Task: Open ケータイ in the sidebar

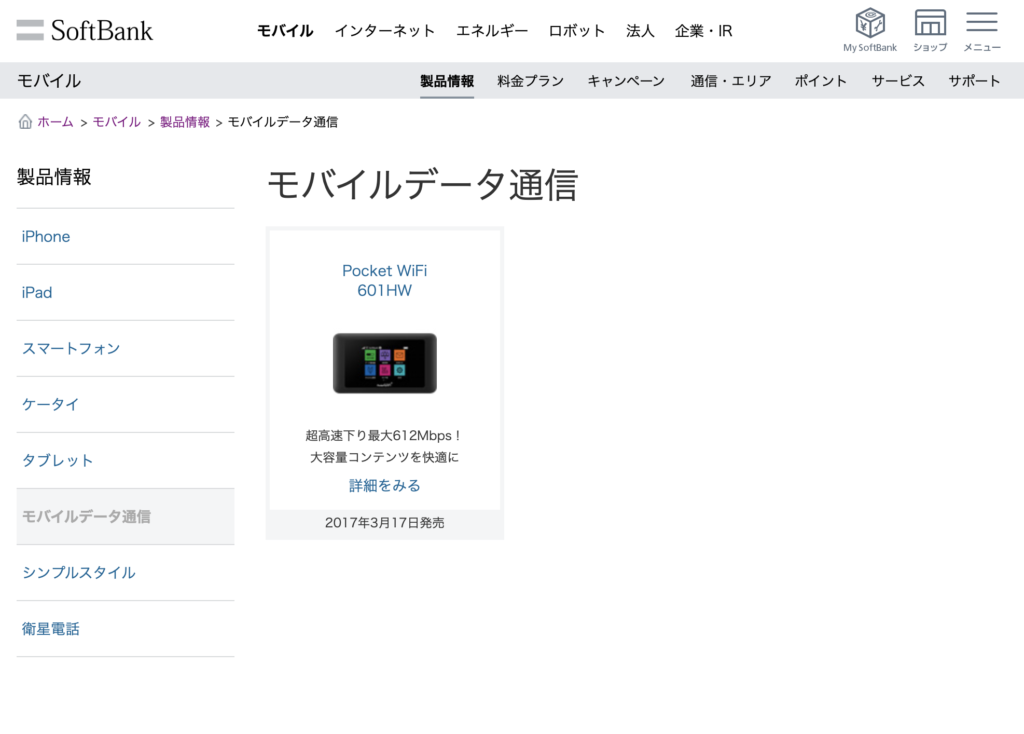Action: pos(125,405)
